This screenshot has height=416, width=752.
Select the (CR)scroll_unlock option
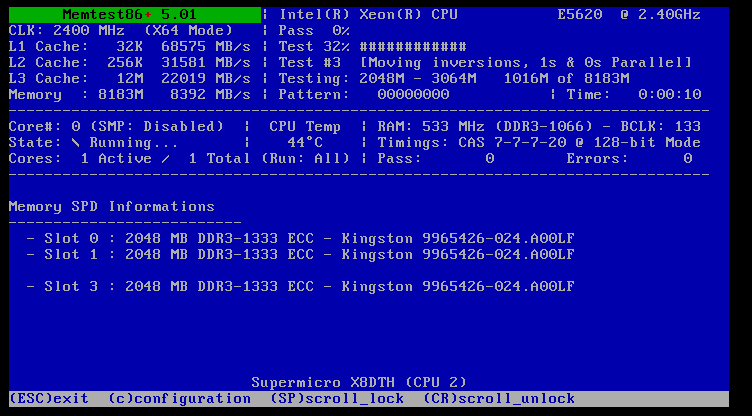[499, 399]
